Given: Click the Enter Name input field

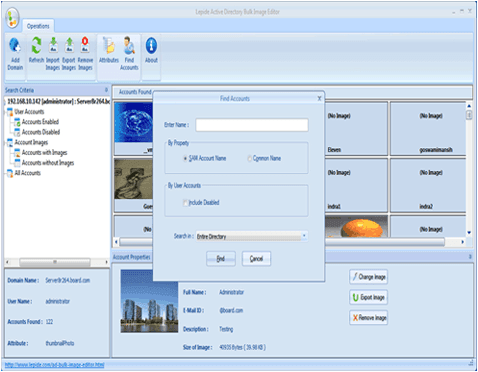Looking at the screenshot, I should 252,125.
